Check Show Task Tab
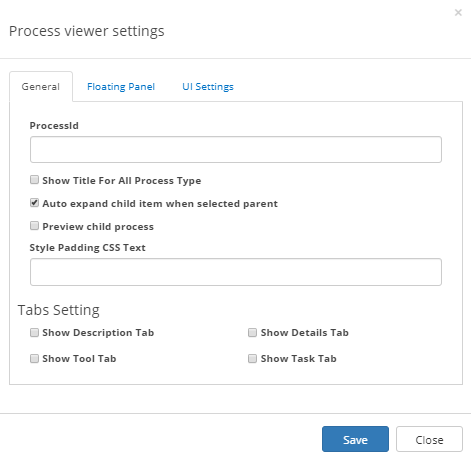471x462 pixels. click(x=252, y=358)
